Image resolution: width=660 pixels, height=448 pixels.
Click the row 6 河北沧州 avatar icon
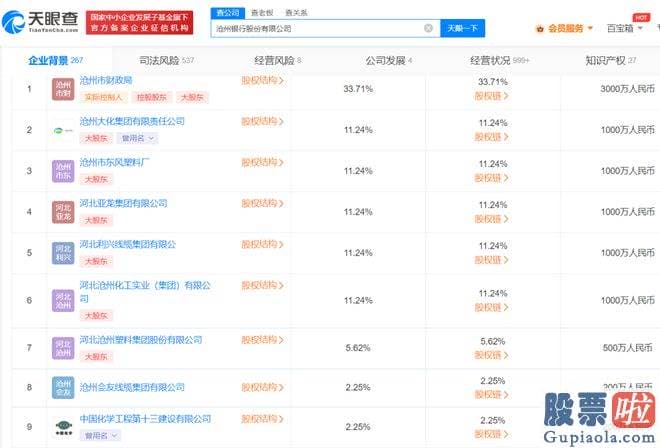point(63,301)
